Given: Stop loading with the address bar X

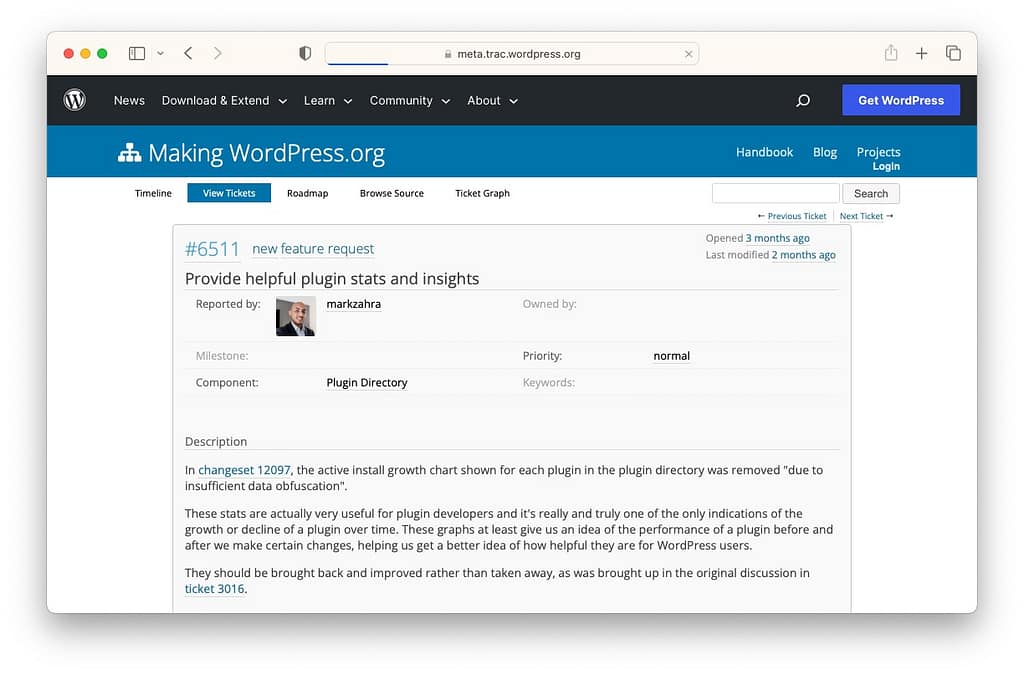Looking at the screenshot, I should click(x=688, y=54).
